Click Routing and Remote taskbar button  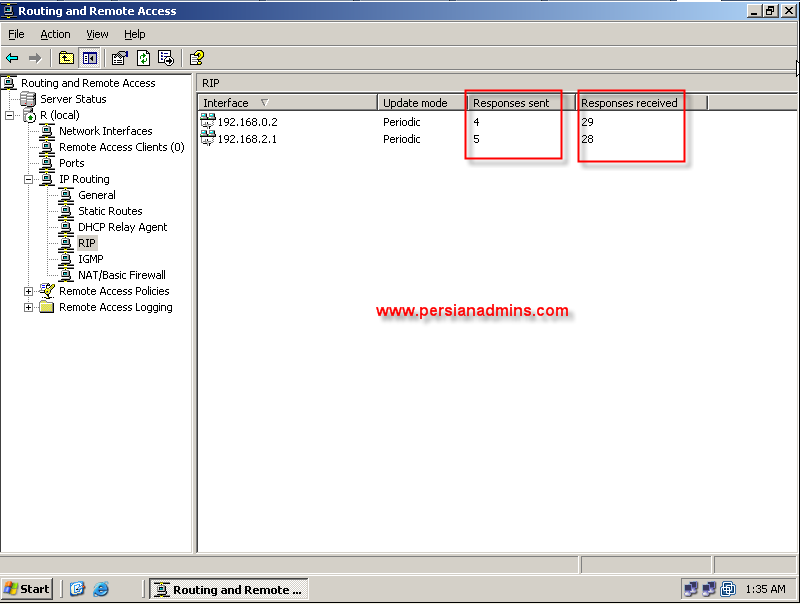229,589
